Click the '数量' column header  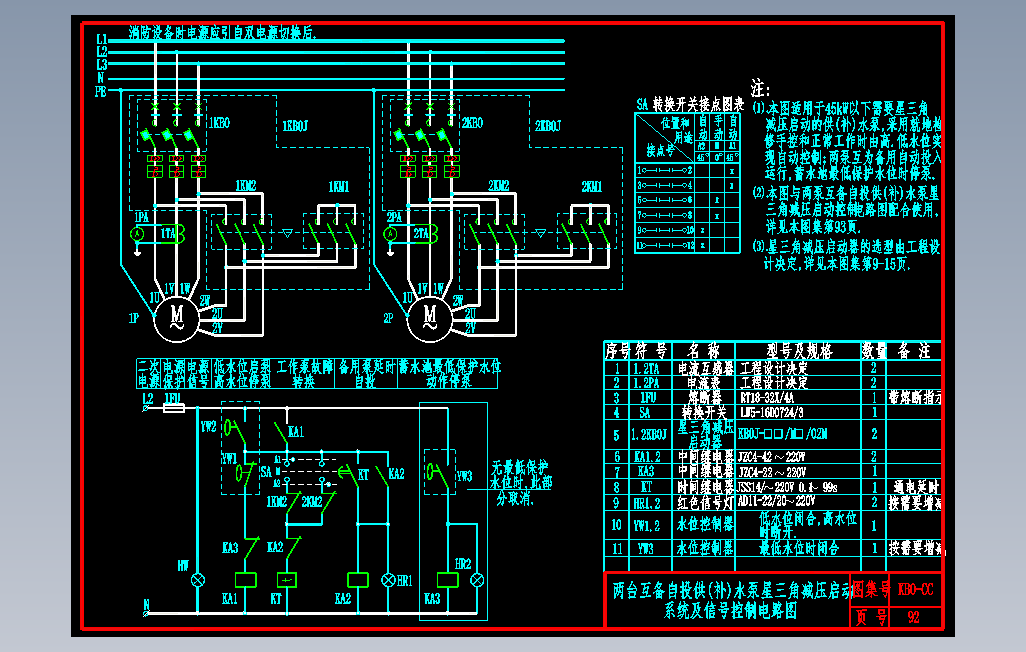tap(874, 352)
